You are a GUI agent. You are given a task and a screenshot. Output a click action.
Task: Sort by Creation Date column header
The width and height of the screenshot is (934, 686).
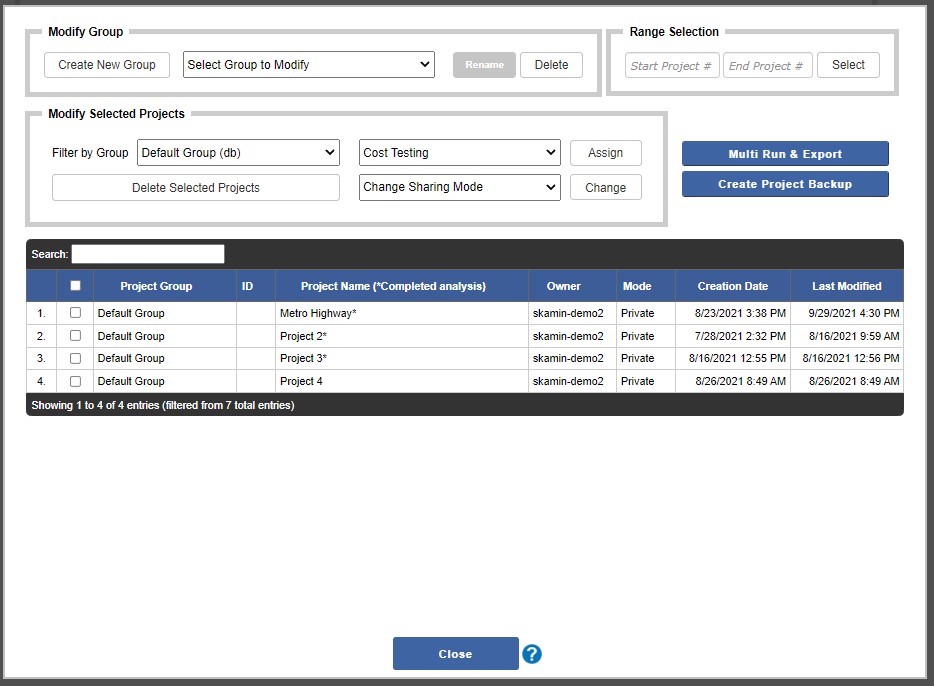(x=732, y=286)
